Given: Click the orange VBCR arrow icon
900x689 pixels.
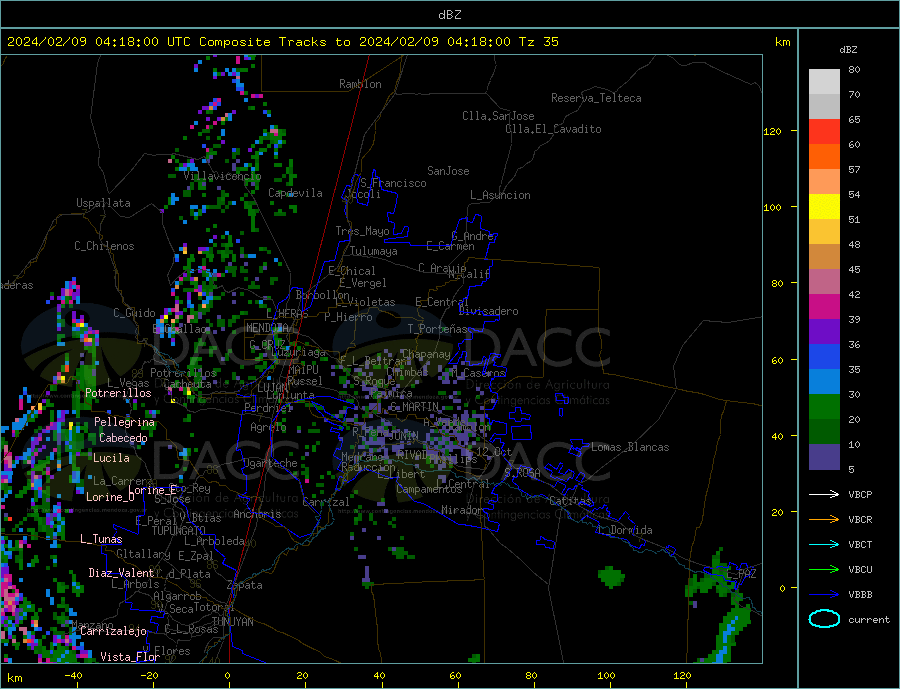Looking at the screenshot, I should click(824, 520).
